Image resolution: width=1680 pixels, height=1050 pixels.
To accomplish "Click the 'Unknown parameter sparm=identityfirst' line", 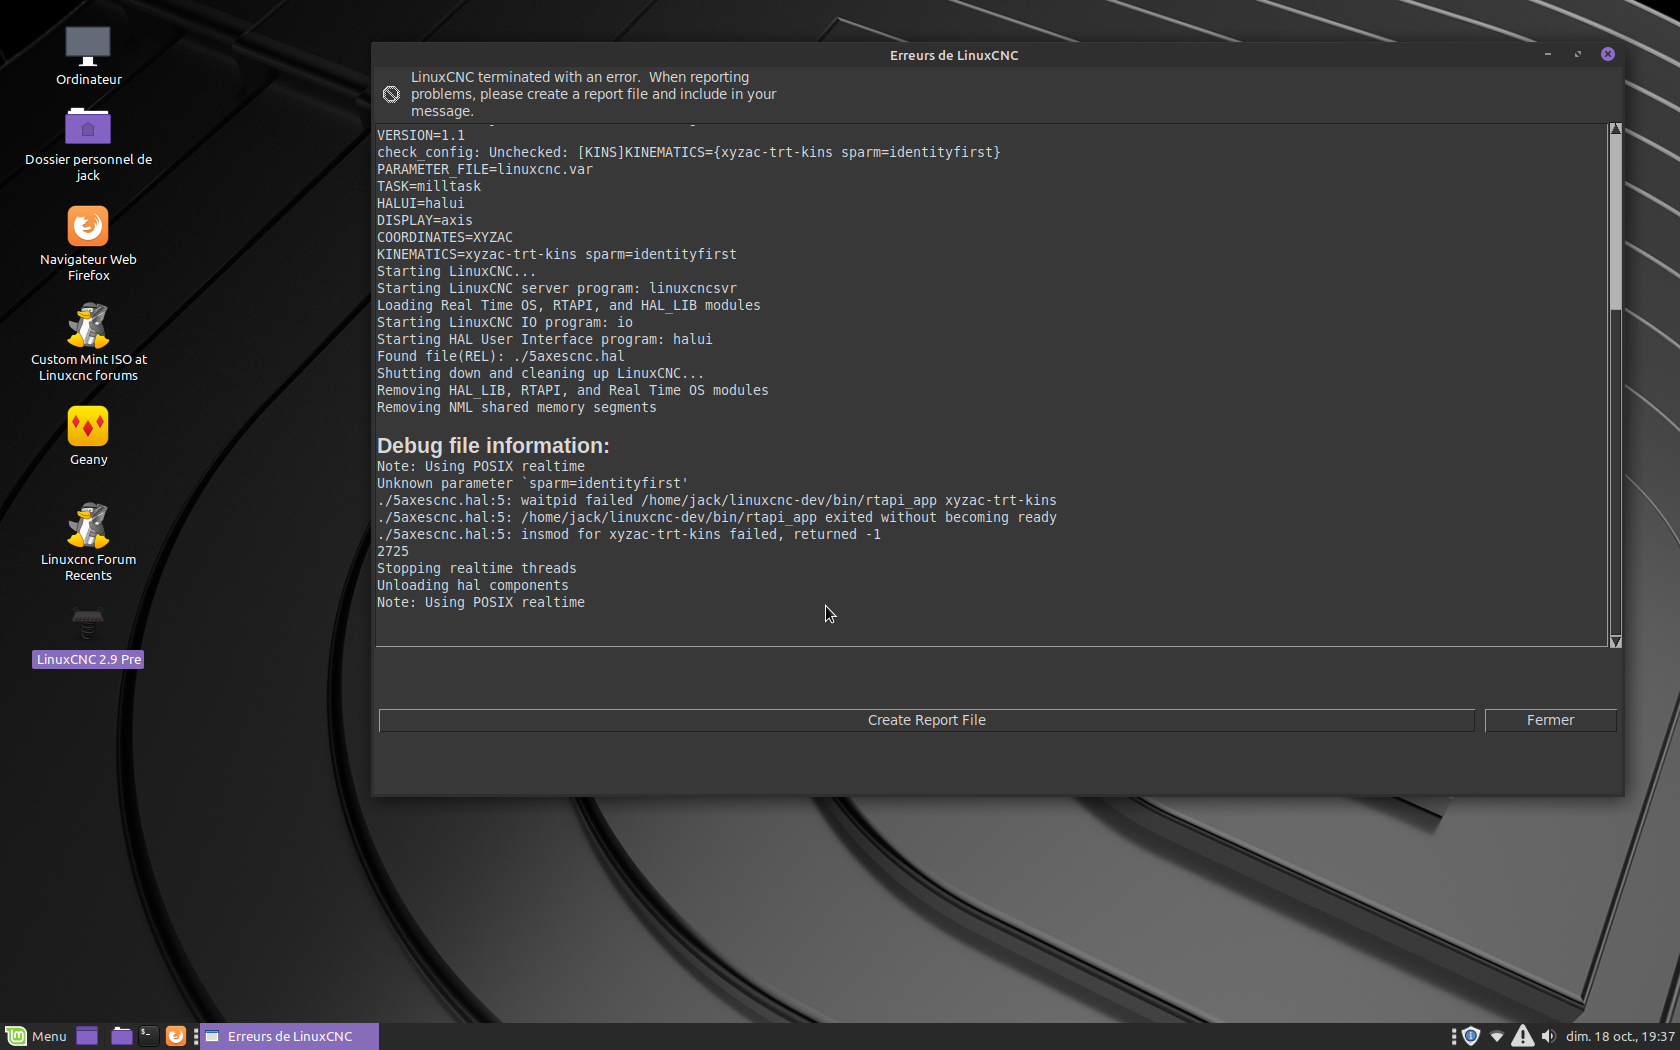I will click(x=532, y=483).
